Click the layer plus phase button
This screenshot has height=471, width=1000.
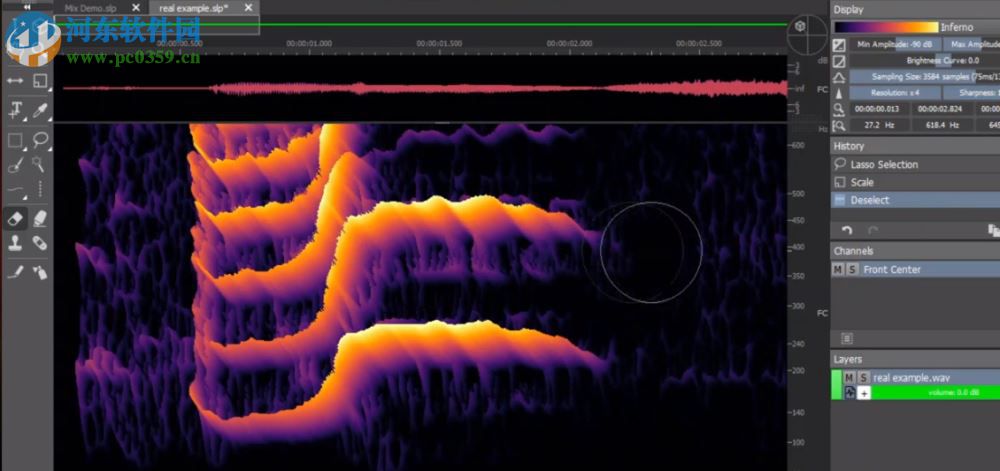pyautogui.click(x=864, y=393)
